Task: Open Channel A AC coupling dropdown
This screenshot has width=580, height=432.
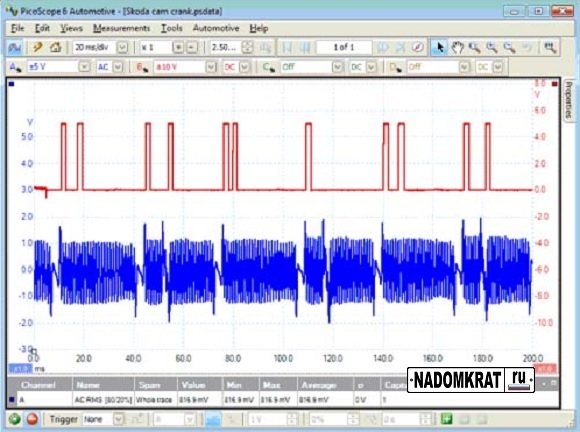Action: coord(118,67)
